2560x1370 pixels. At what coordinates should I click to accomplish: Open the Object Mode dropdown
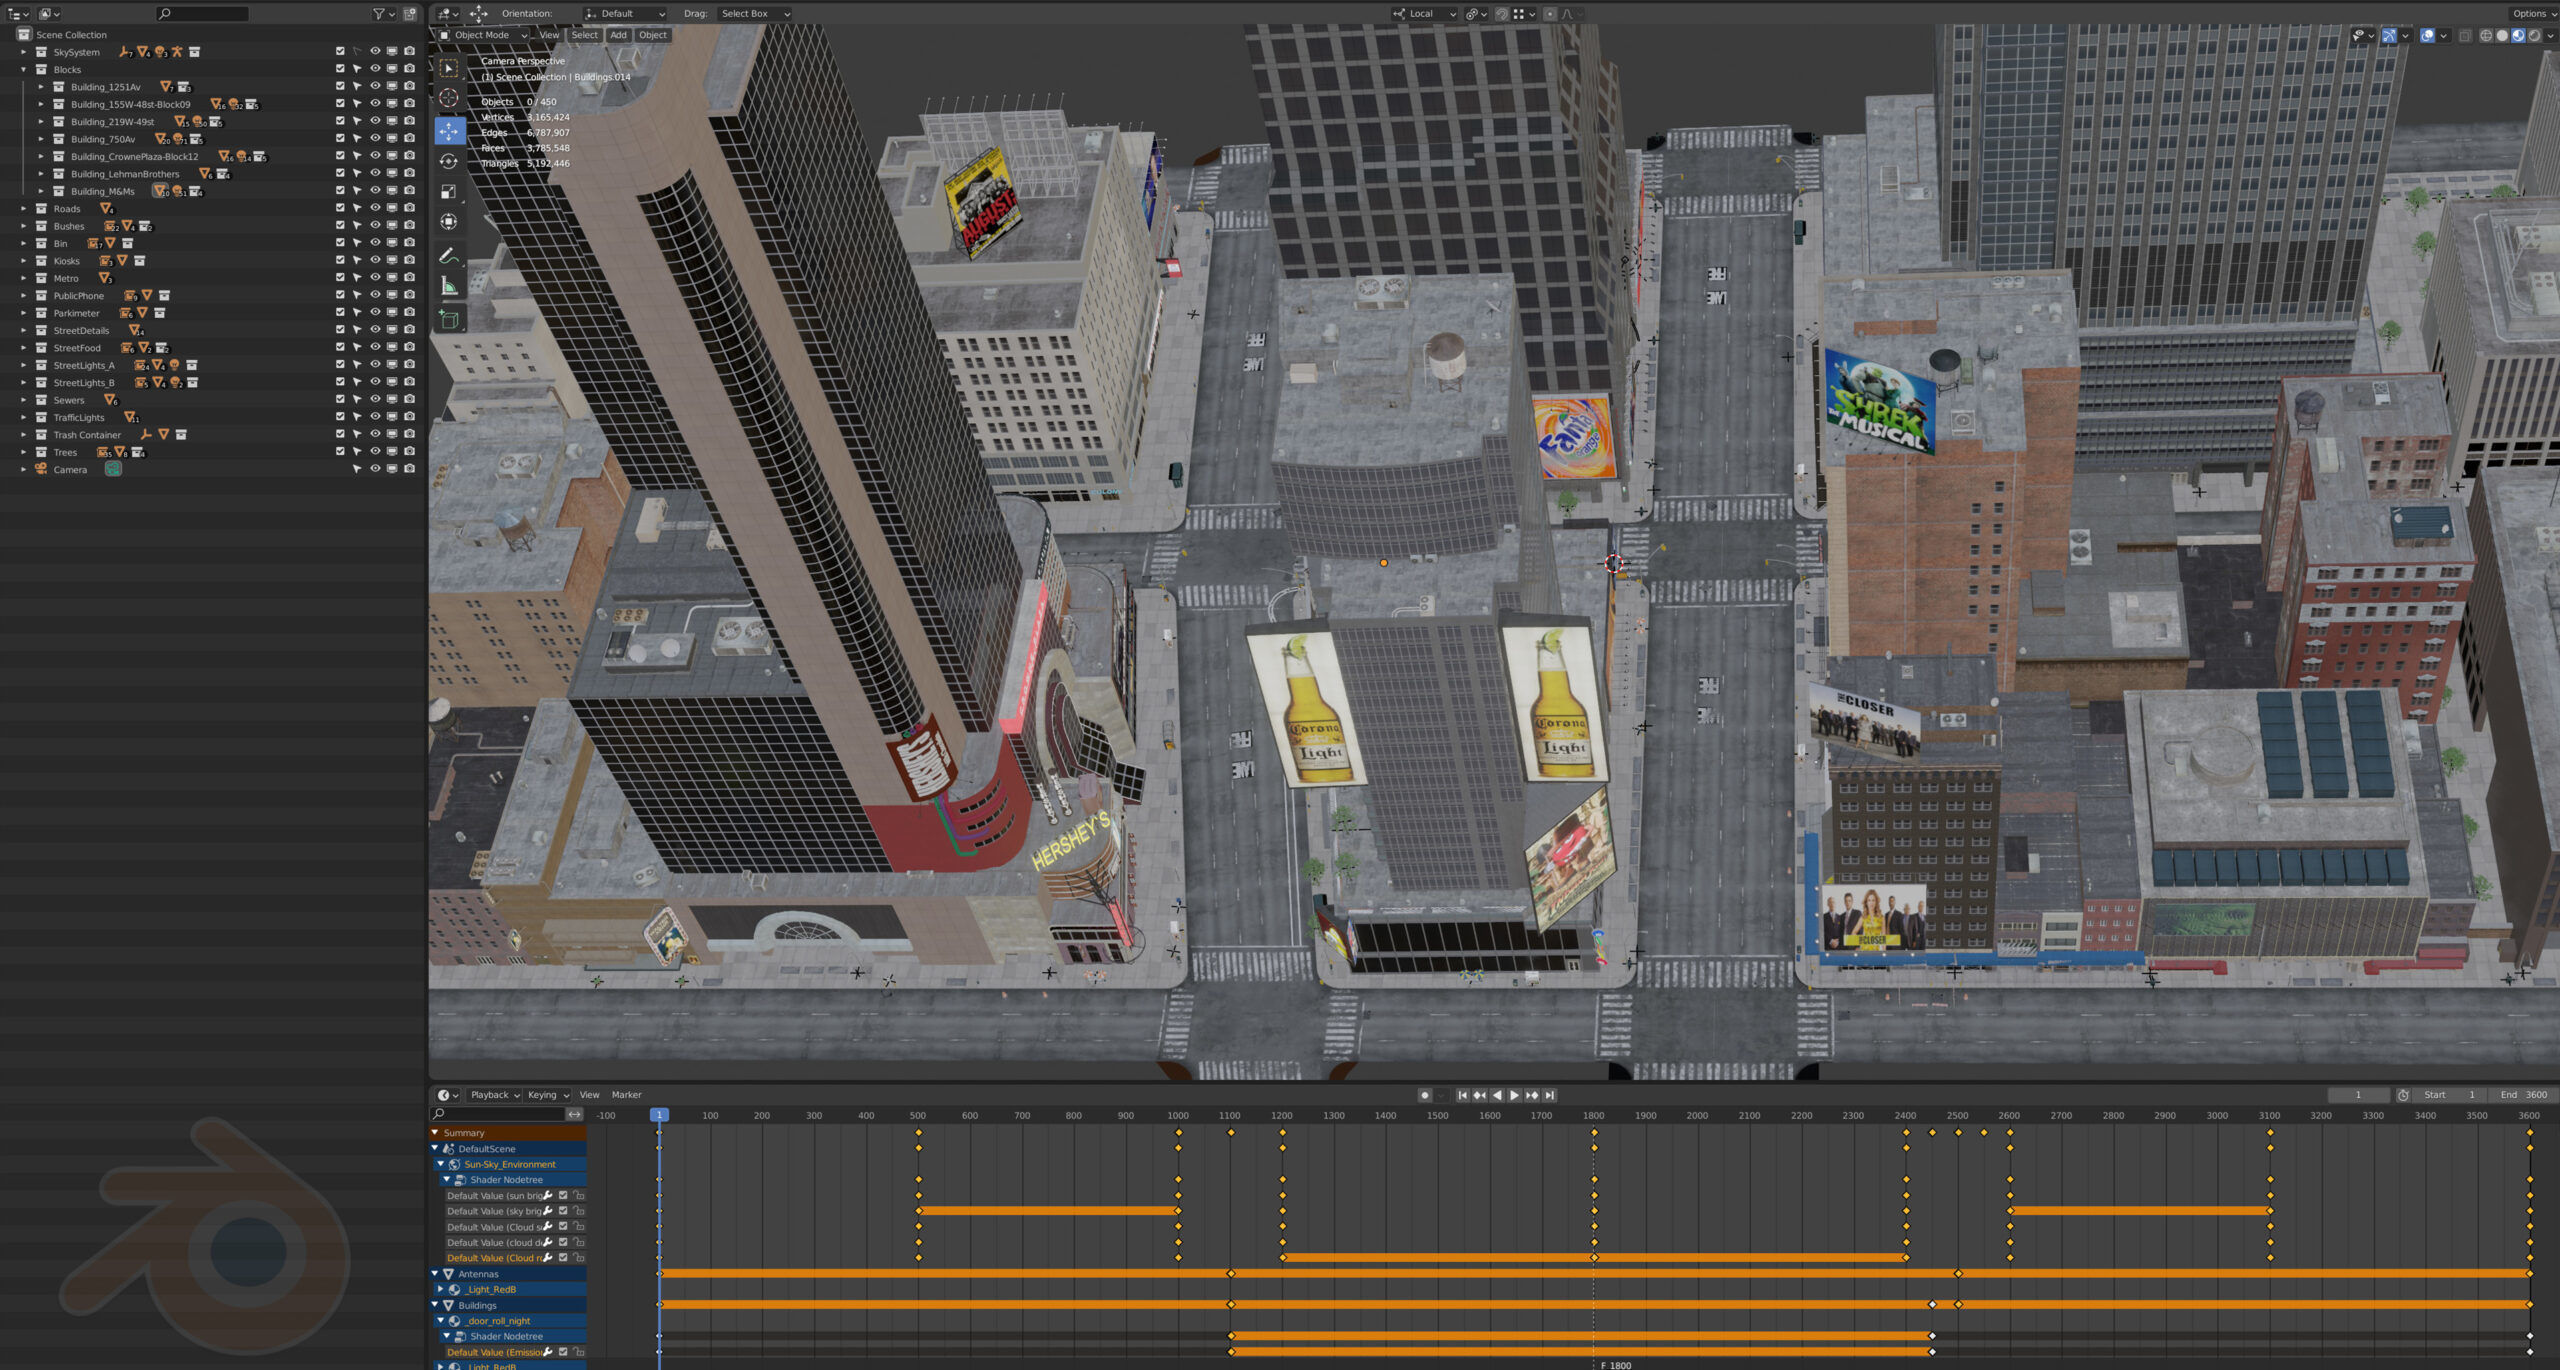tap(483, 35)
